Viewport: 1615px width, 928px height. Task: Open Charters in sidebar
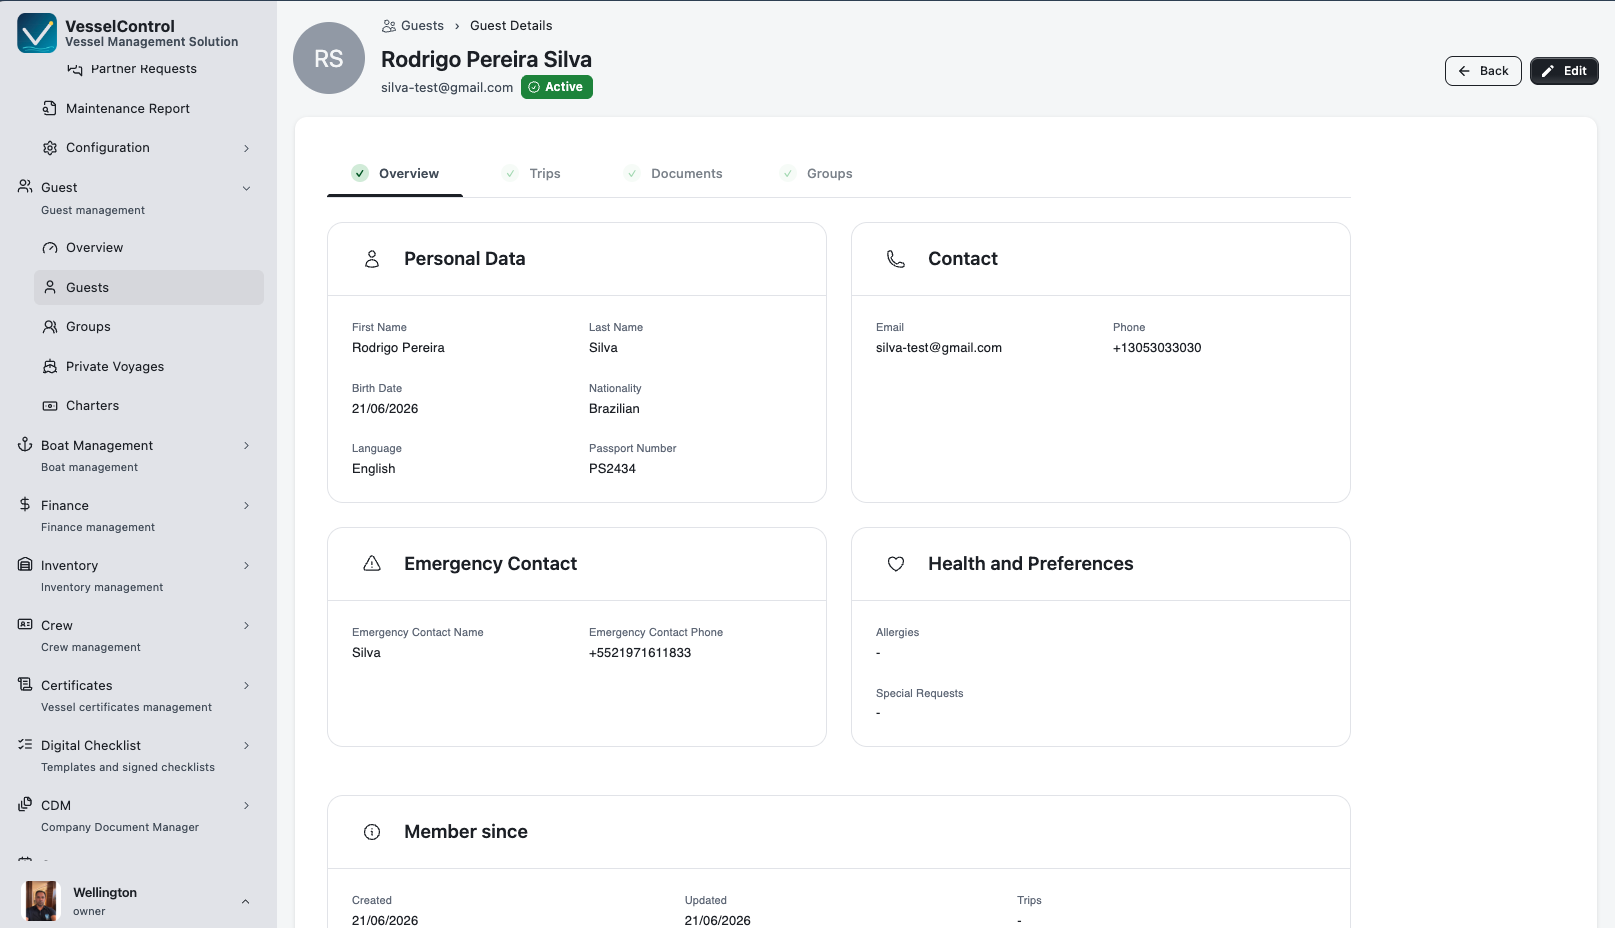(x=149, y=406)
